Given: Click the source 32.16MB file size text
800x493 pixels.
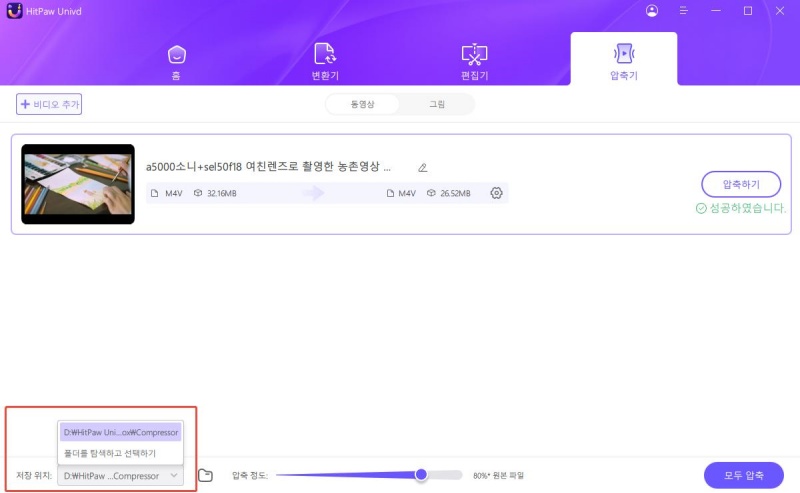Looking at the screenshot, I should pos(221,193).
